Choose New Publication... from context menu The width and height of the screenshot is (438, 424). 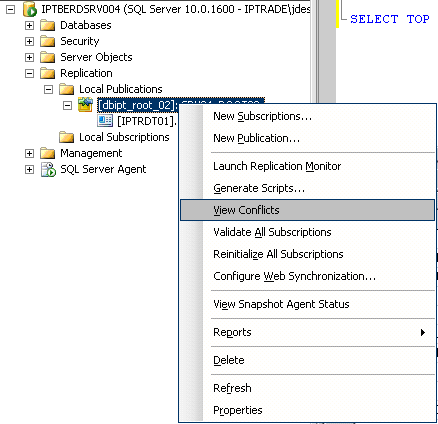[x=307, y=138]
